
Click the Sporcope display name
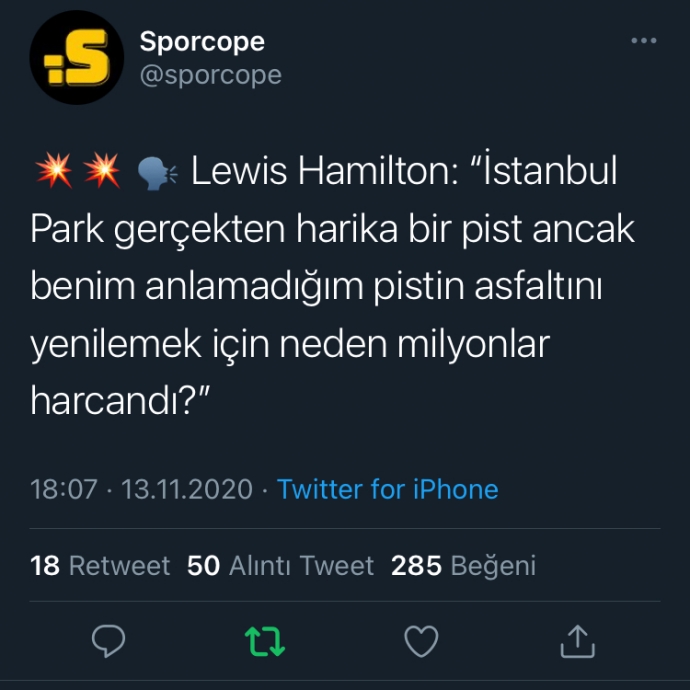click(x=202, y=42)
